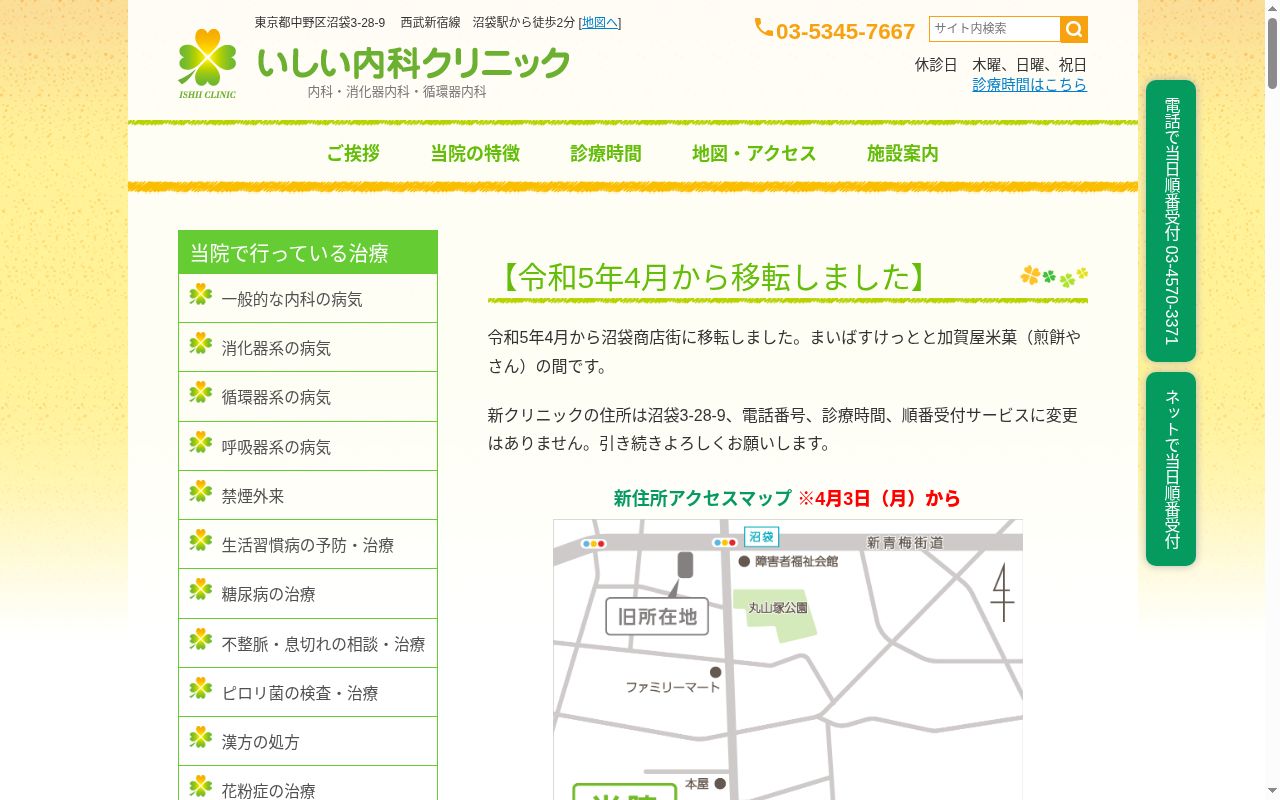Click the clover icon next to 漢方の処方

(201, 737)
